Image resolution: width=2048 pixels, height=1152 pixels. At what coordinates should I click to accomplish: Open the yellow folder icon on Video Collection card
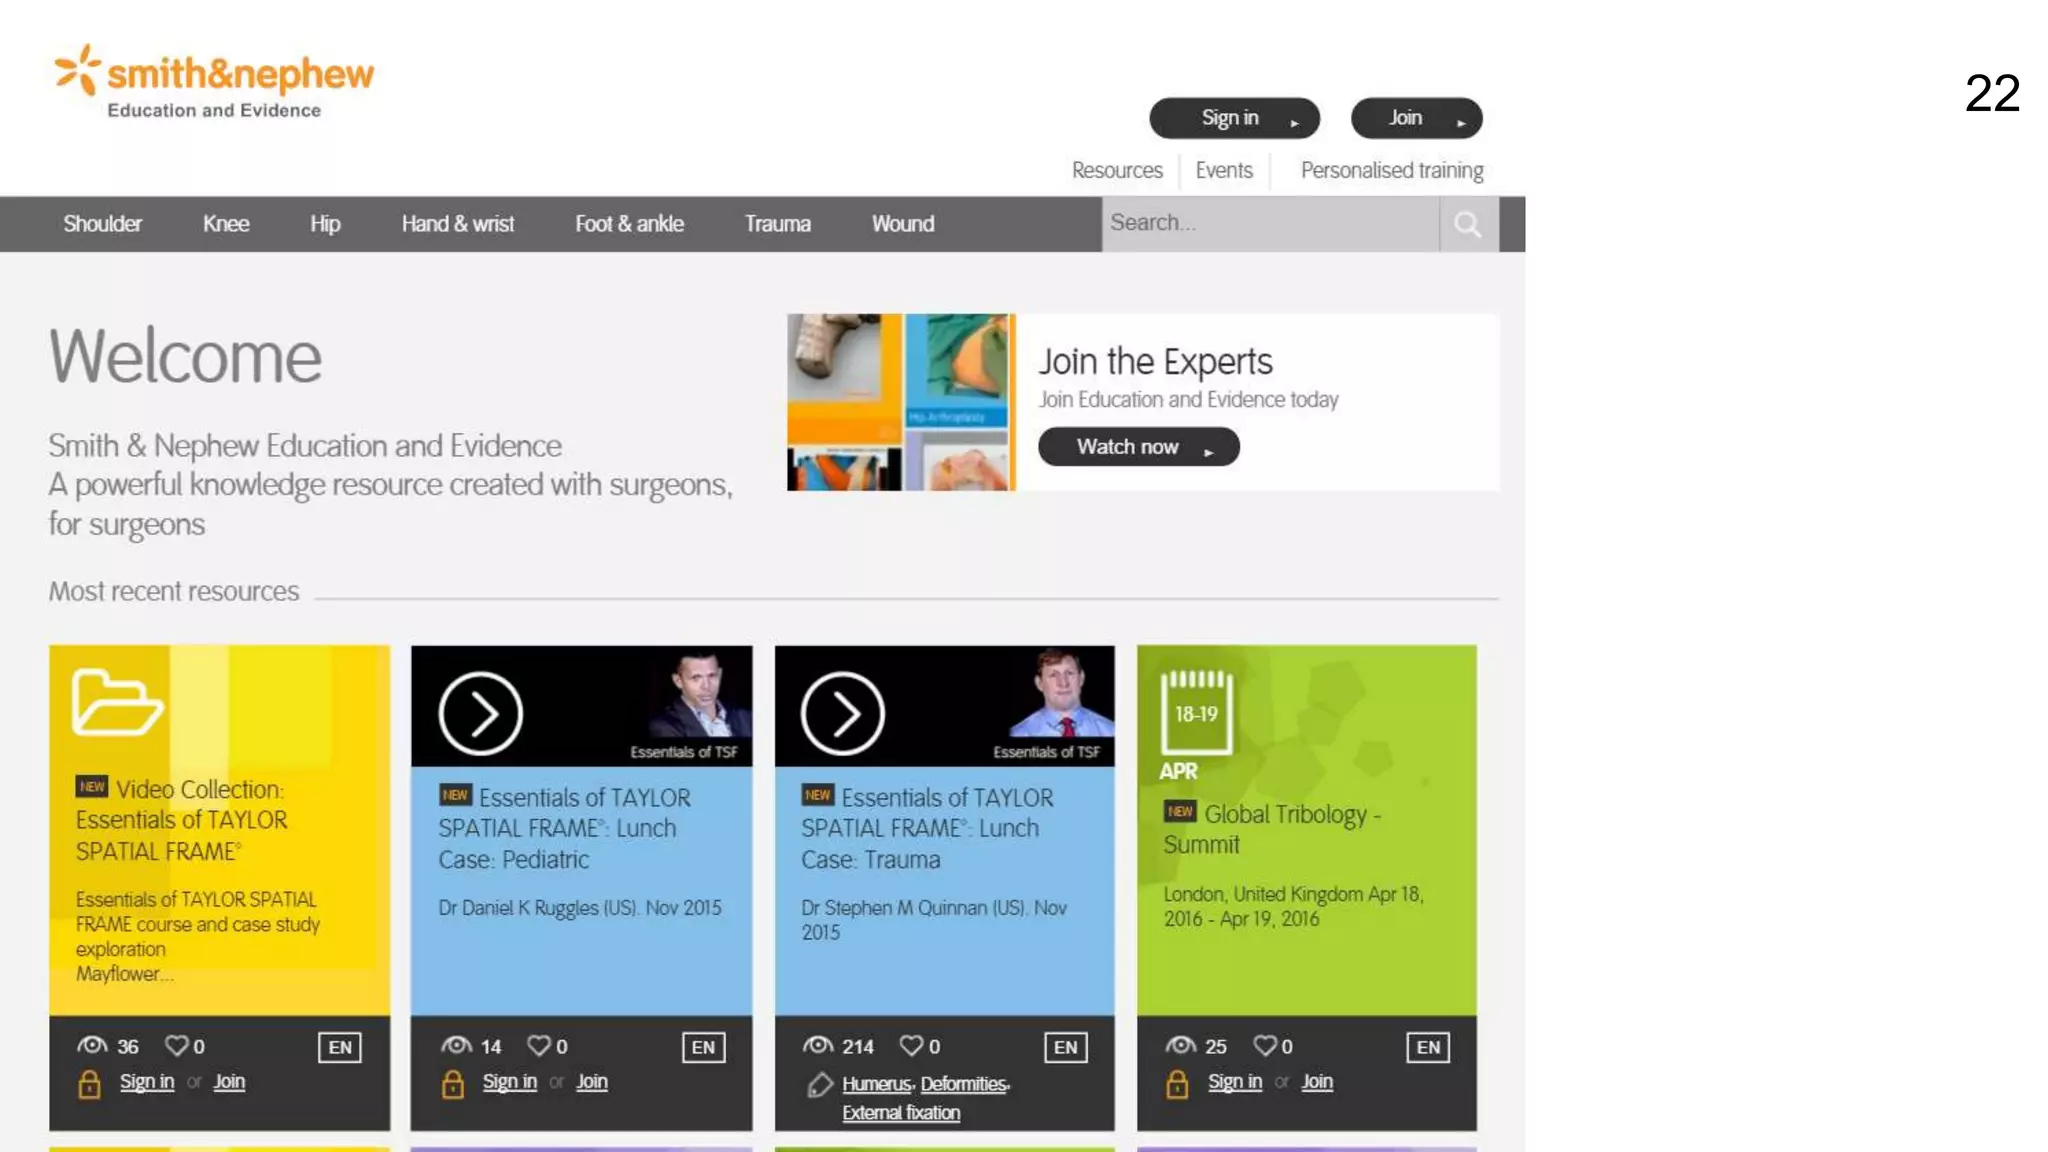pos(117,702)
